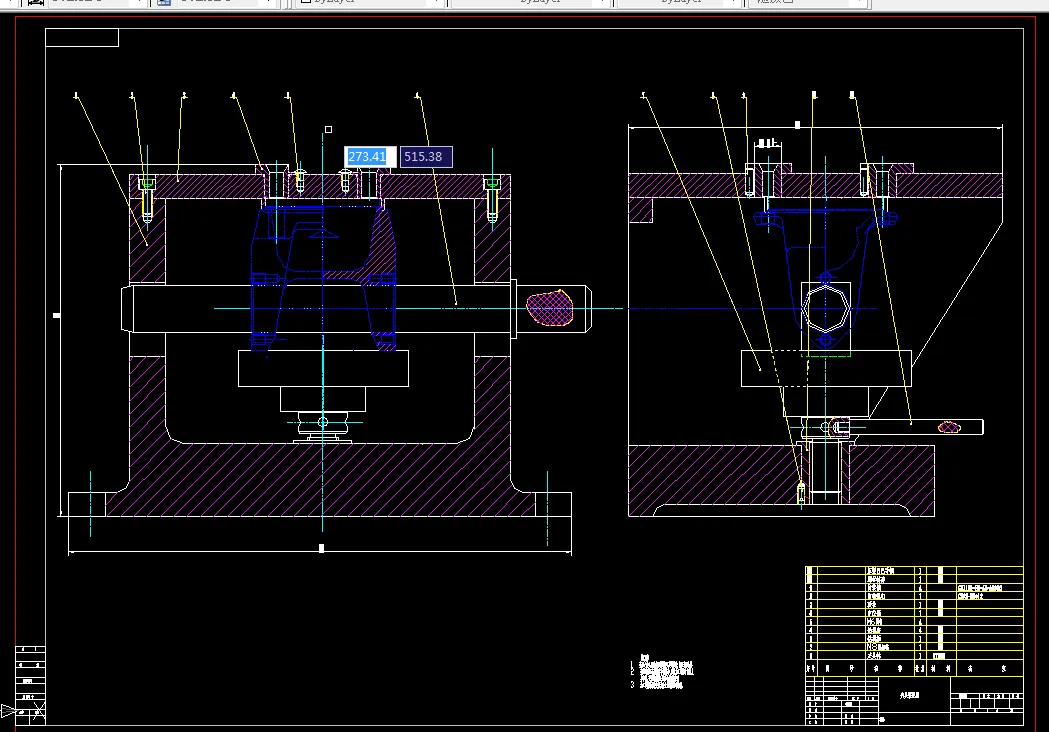1049x732 pixels.
Task: Click the UCS origin icon at the bottom-left corner
Action: tap(24, 711)
